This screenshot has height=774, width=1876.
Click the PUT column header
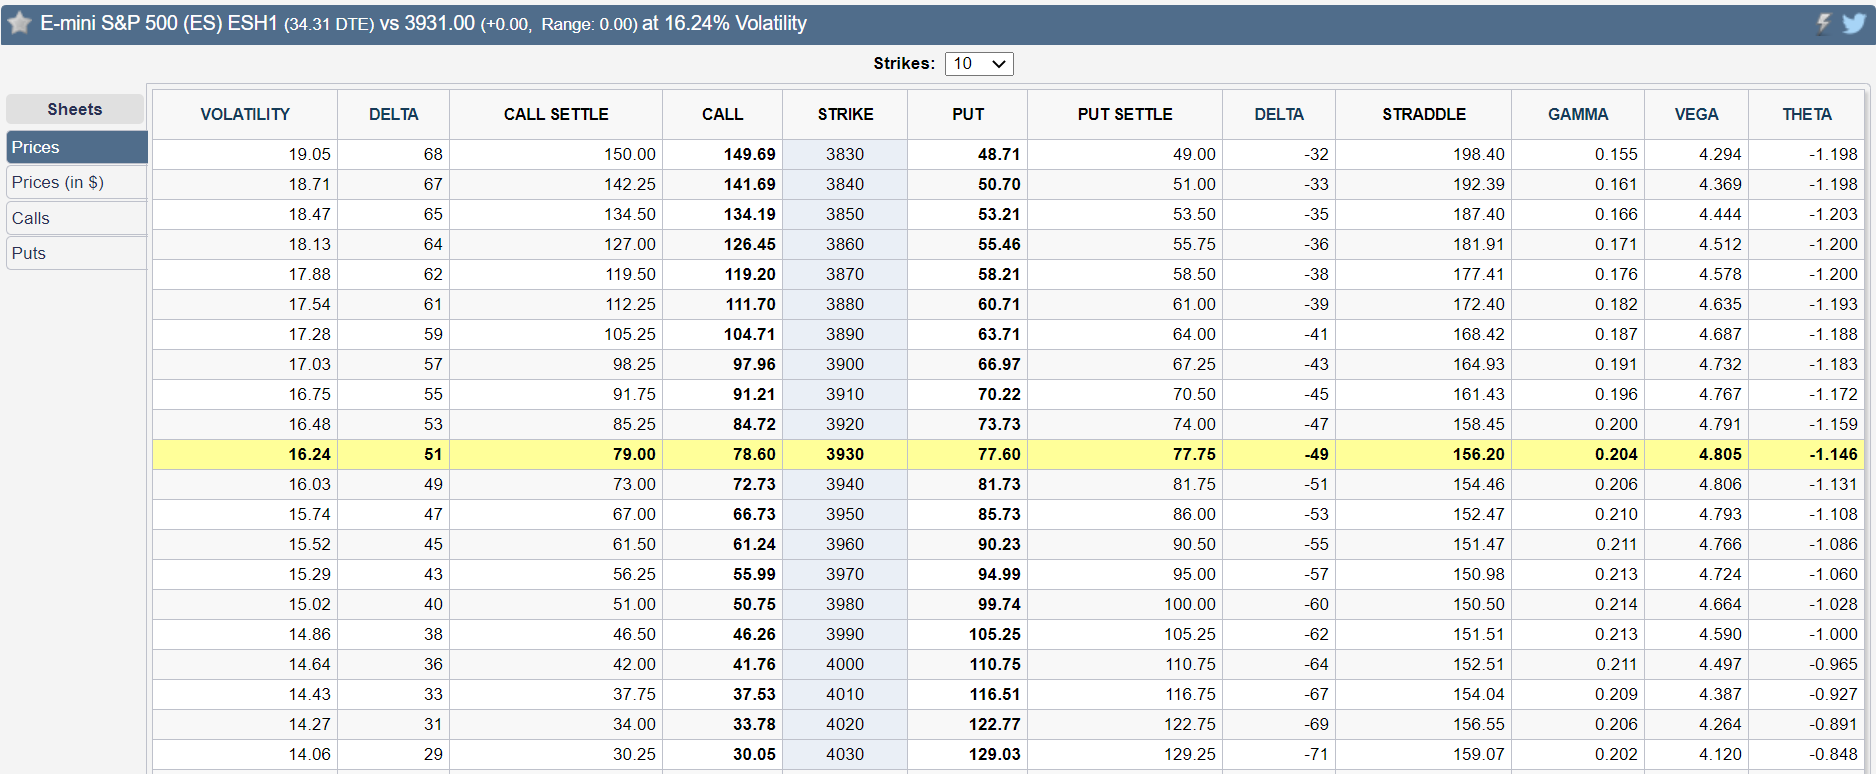click(968, 114)
